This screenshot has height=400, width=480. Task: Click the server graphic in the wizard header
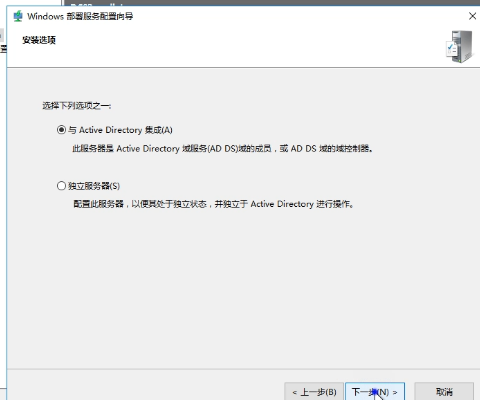460,46
